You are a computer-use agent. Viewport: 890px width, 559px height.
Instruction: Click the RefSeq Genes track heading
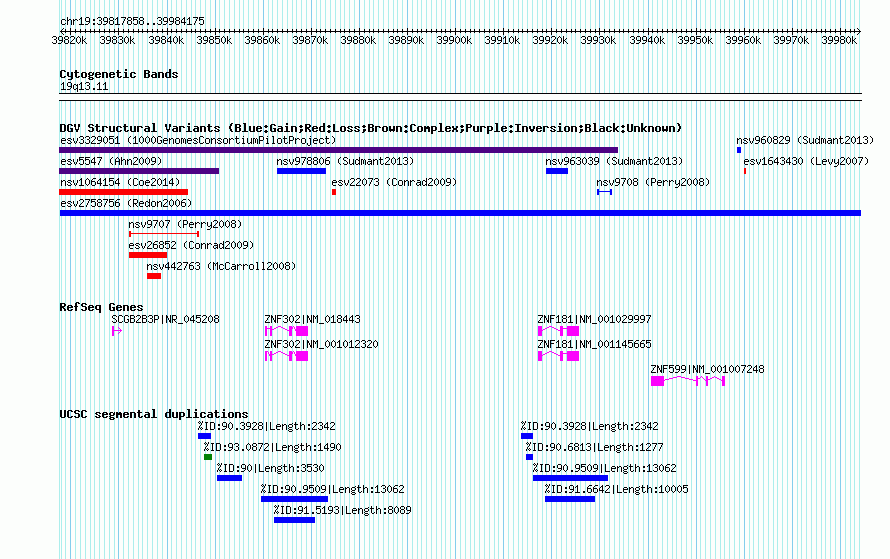pos(101,307)
